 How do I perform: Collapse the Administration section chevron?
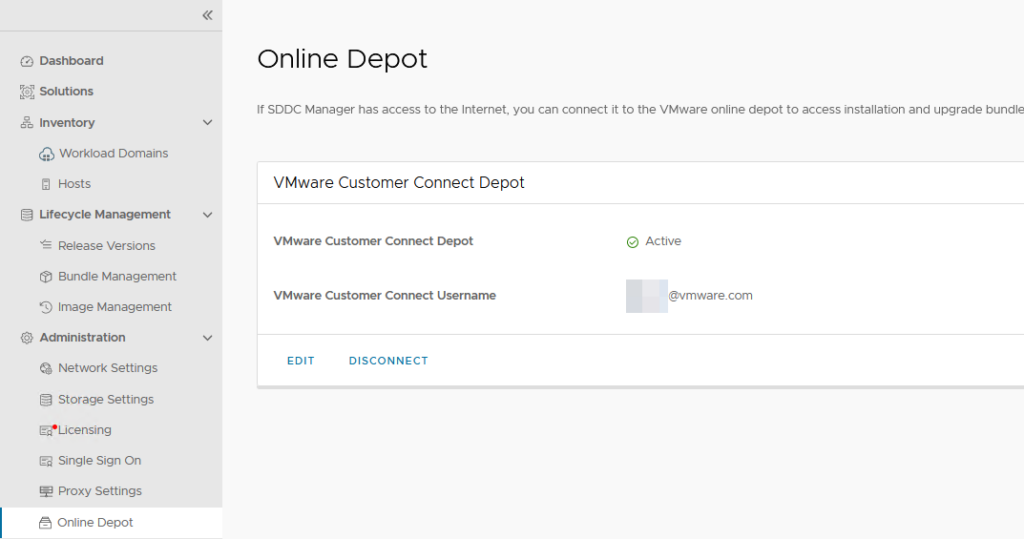207,338
